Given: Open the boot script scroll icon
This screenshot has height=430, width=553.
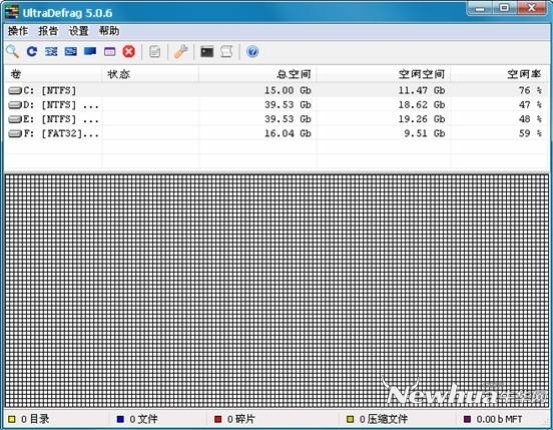Looking at the screenshot, I should click(226, 52).
